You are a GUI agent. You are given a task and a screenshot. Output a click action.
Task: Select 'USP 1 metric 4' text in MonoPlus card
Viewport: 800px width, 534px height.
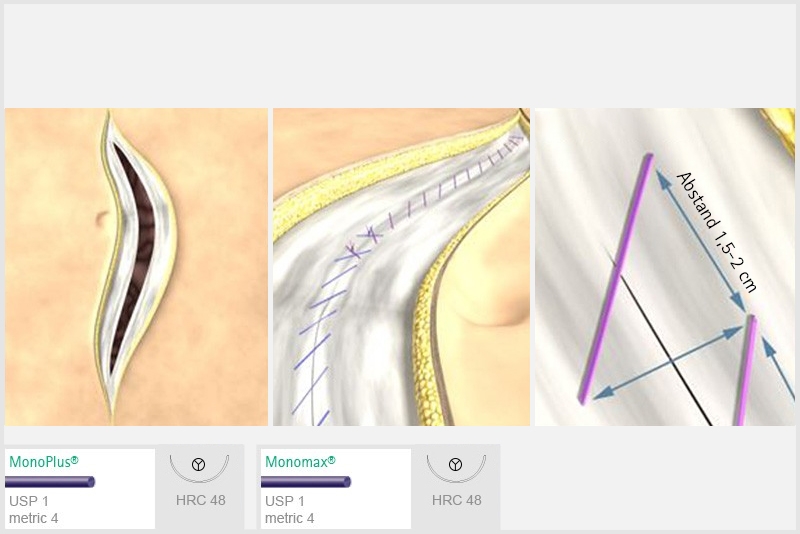click(34, 510)
